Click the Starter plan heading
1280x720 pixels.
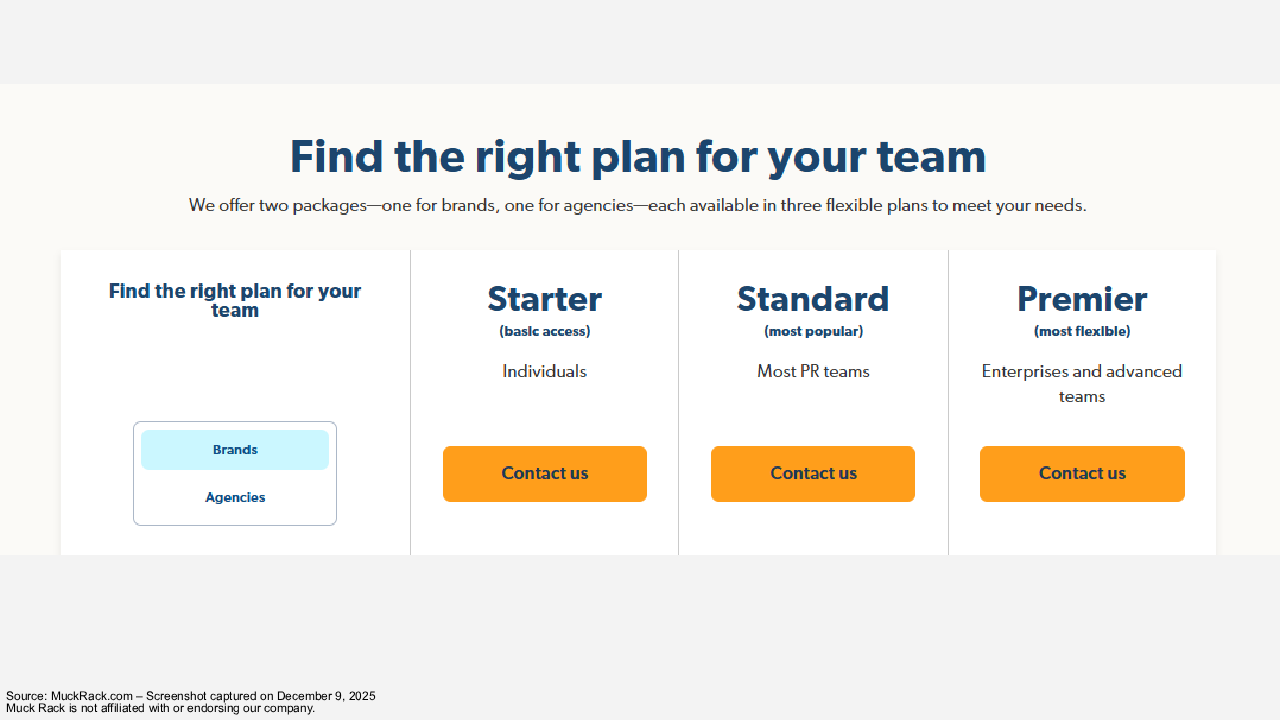[x=545, y=299]
